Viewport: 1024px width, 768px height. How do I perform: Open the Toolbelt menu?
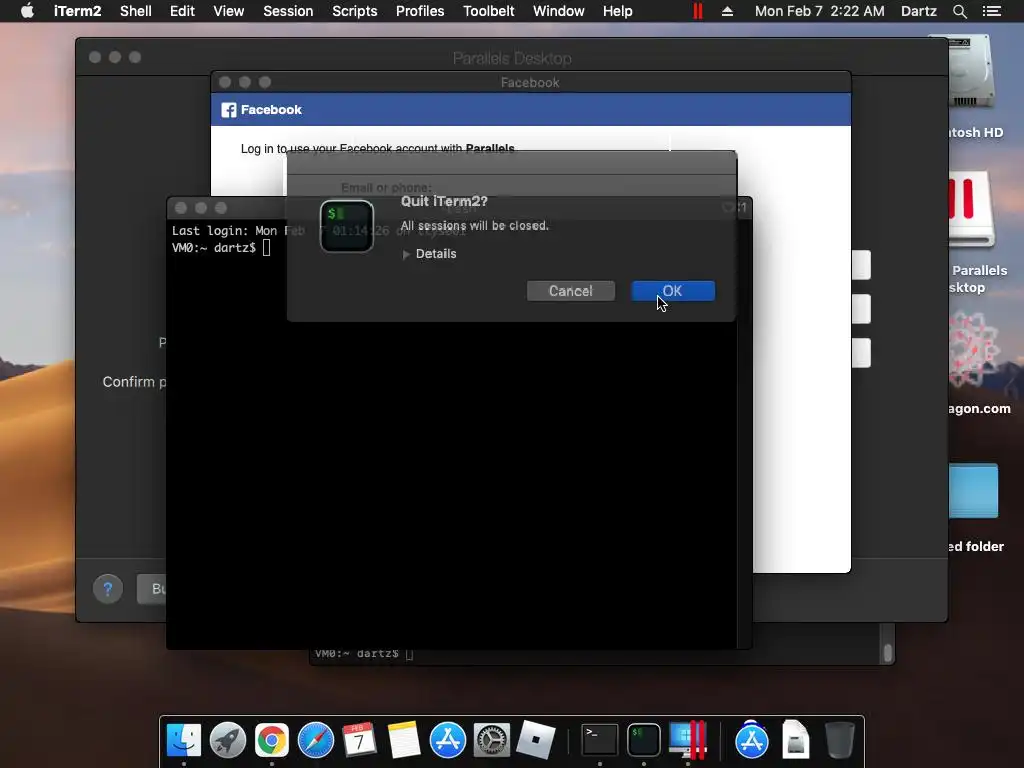pos(488,11)
